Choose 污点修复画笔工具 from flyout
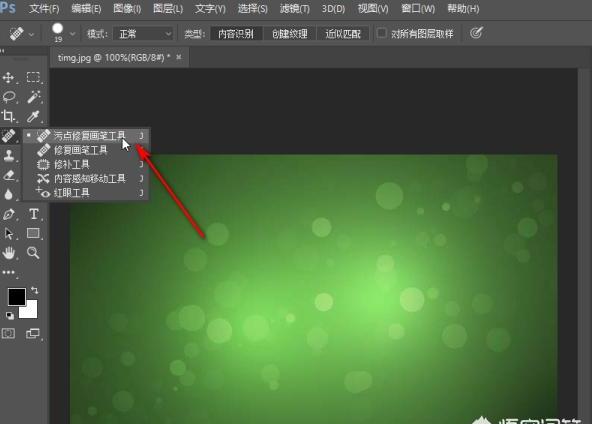 click(86, 136)
